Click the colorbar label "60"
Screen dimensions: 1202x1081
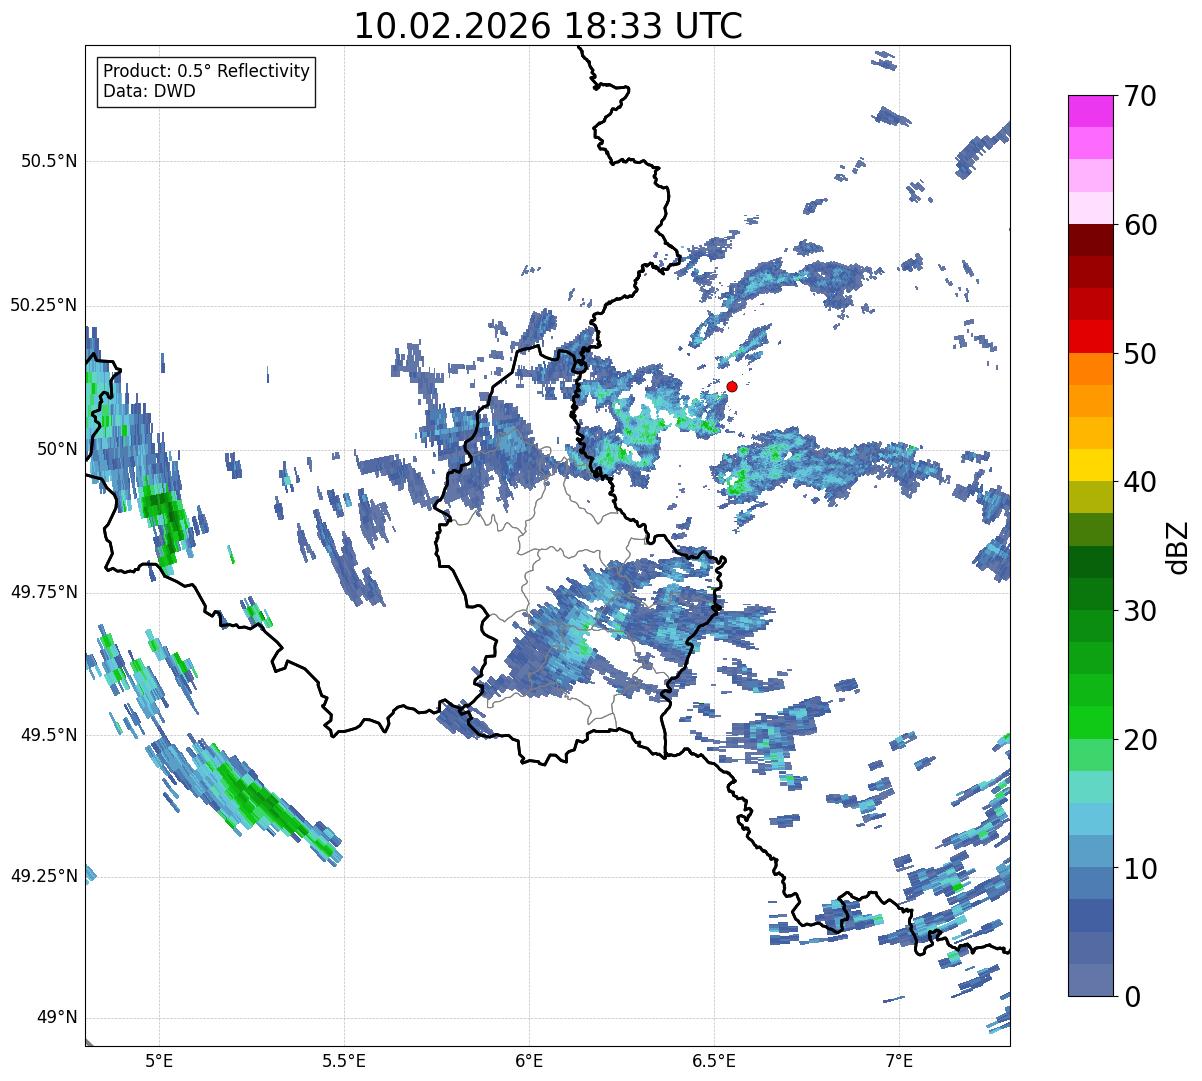[x=1140, y=225]
